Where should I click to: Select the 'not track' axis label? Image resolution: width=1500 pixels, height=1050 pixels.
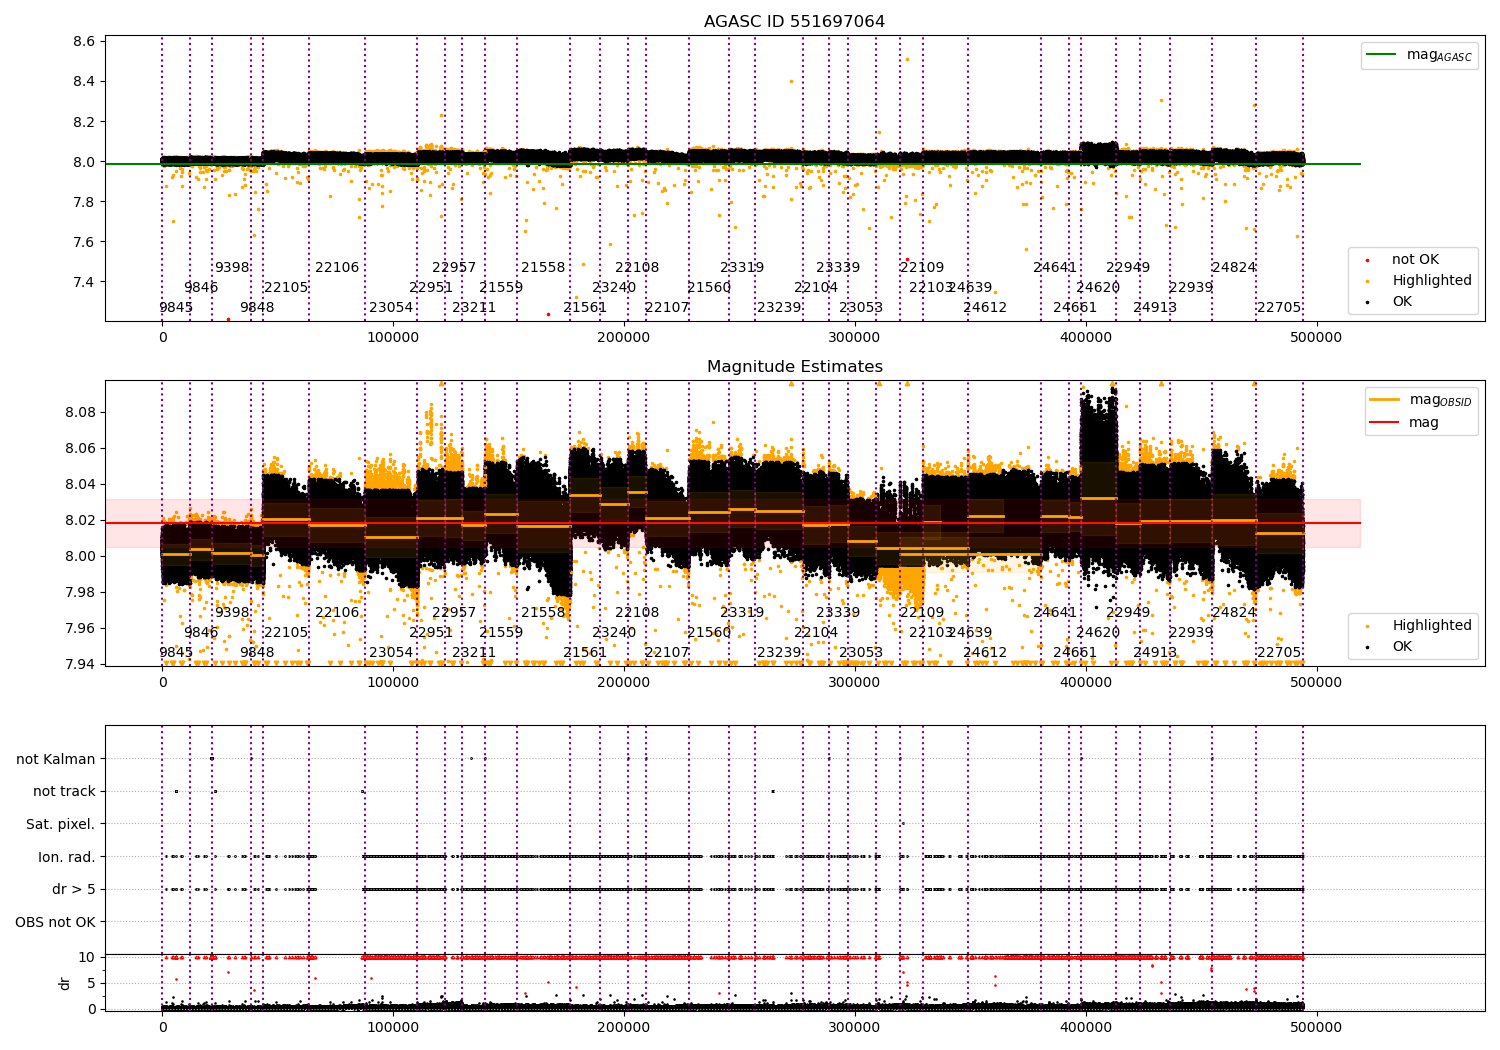pyautogui.click(x=64, y=792)
